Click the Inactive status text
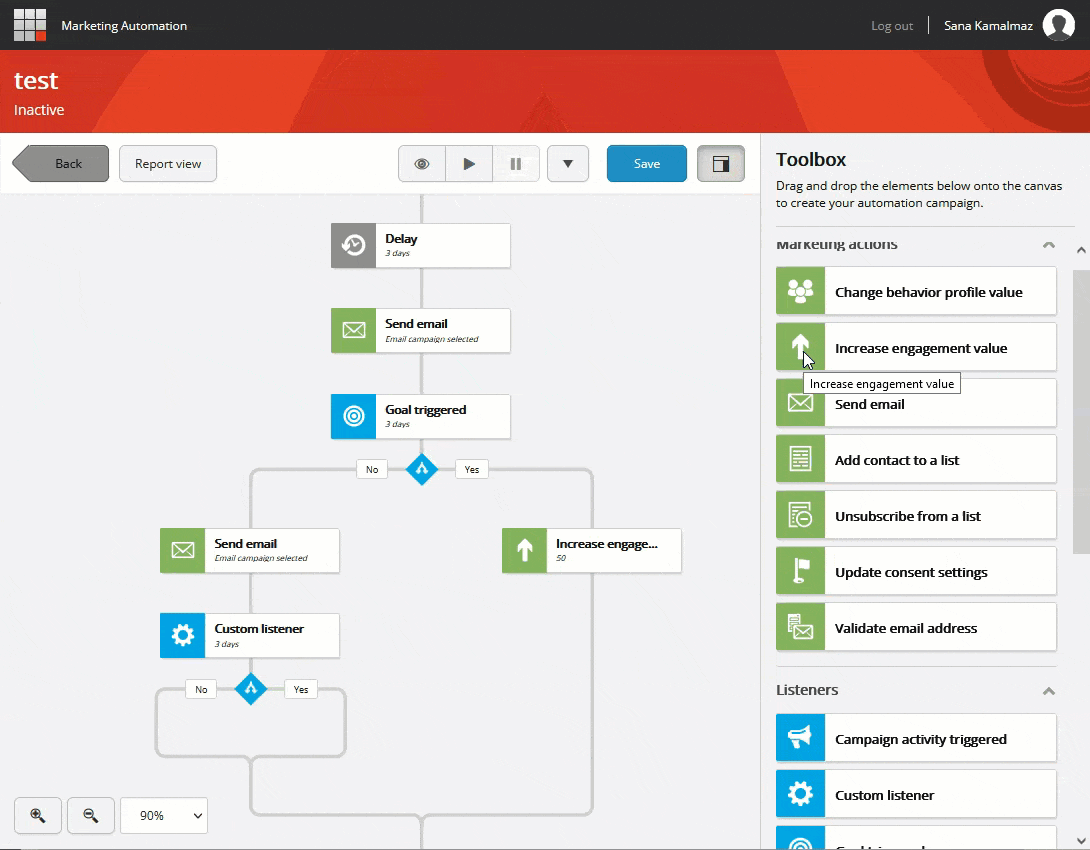The image size is (1090, 850). tap(39, 110)
